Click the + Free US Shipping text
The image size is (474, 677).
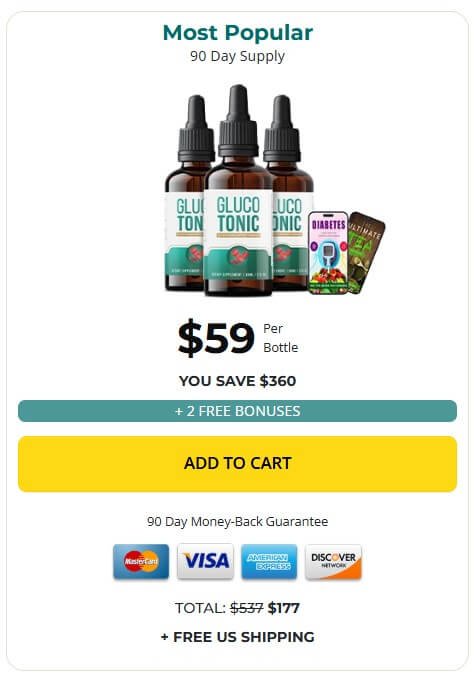[237, 637]
